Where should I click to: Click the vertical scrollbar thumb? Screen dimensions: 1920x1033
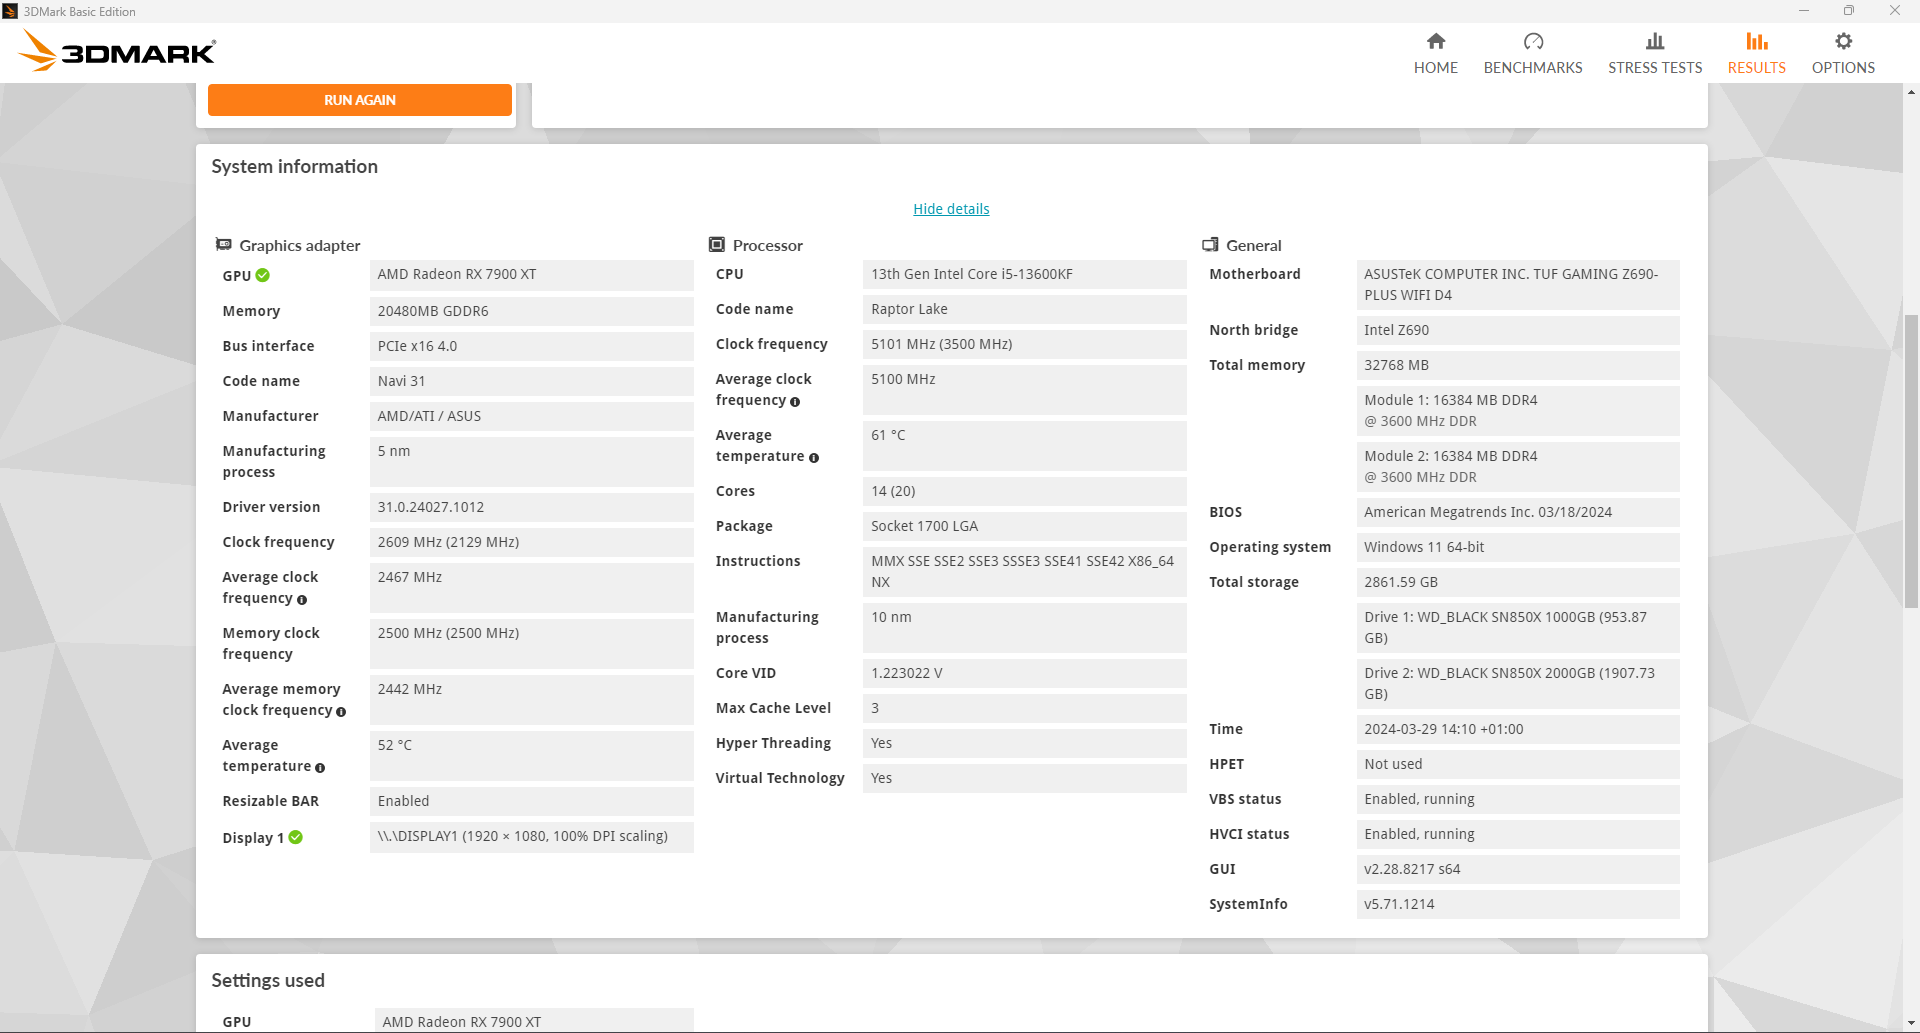(x=1911, y=460)
